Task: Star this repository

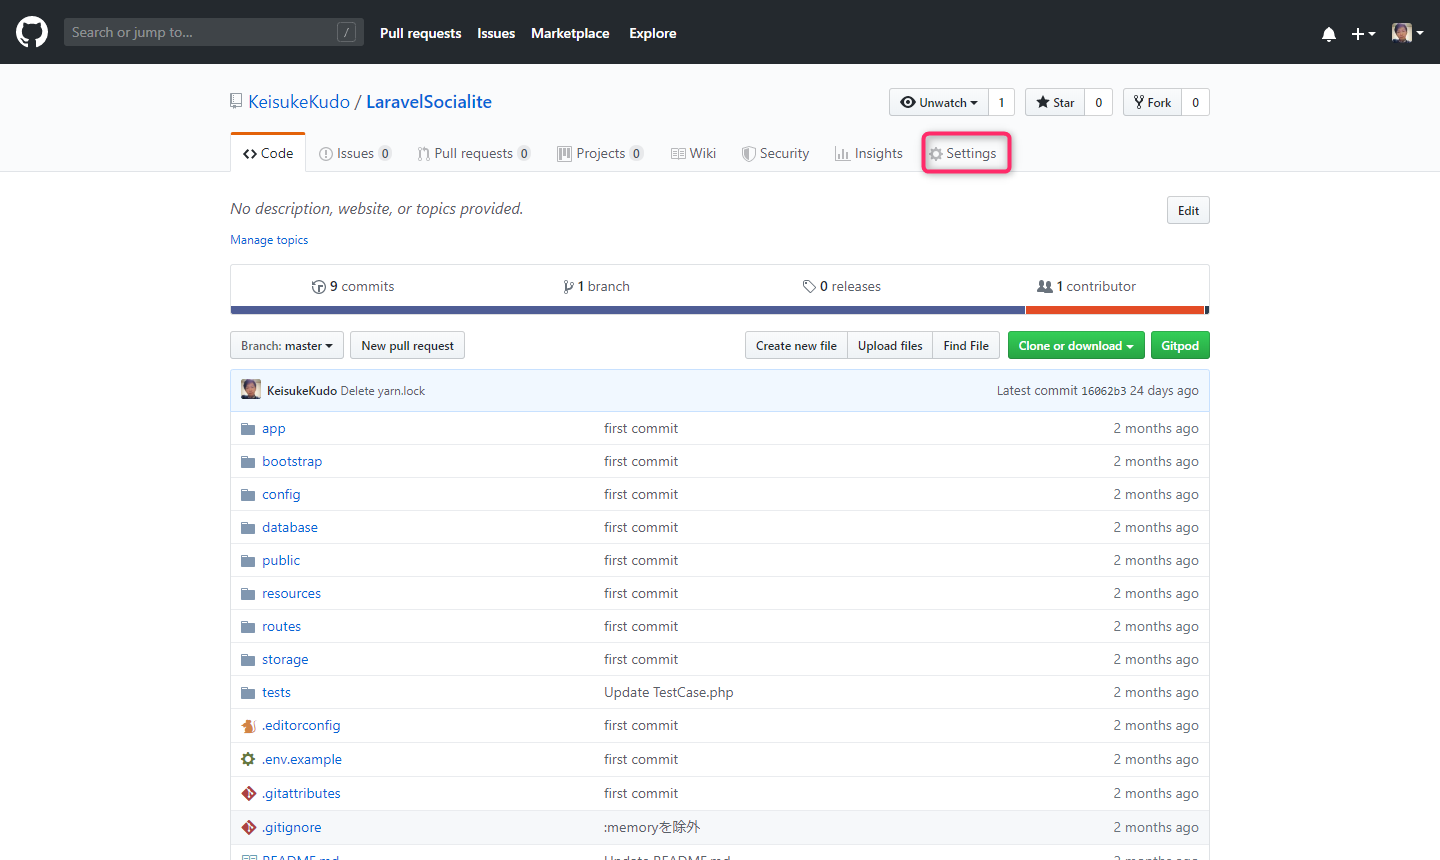Action: pos(1055,102)
